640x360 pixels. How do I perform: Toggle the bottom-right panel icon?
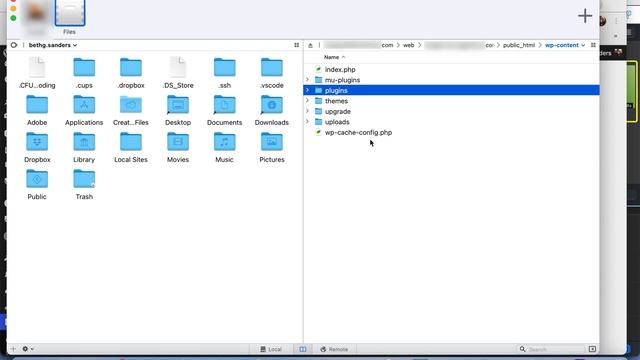click(592, 349)
